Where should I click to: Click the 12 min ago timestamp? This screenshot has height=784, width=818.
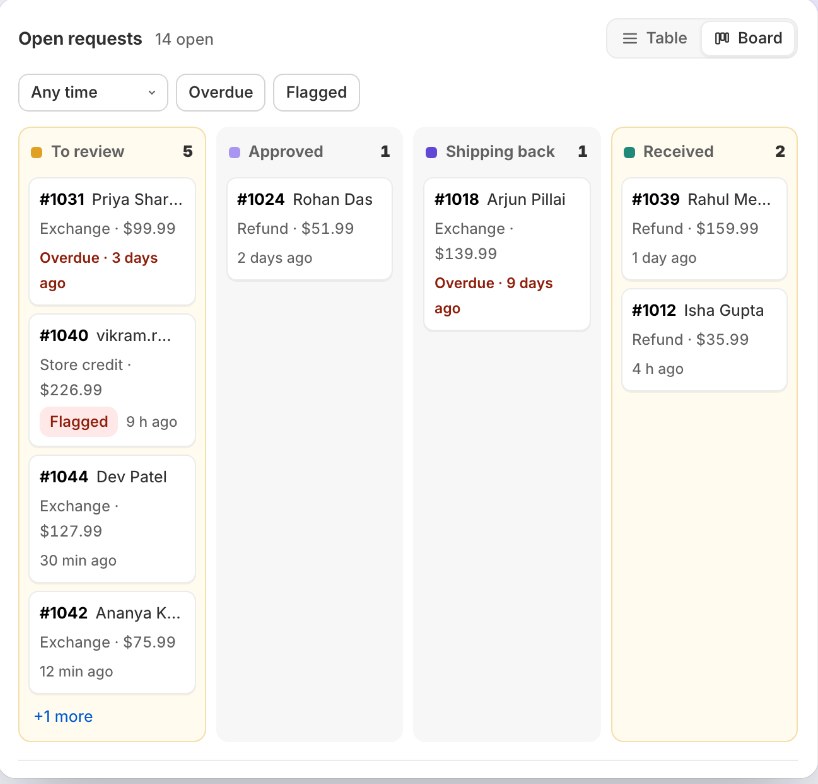point(76,672)
